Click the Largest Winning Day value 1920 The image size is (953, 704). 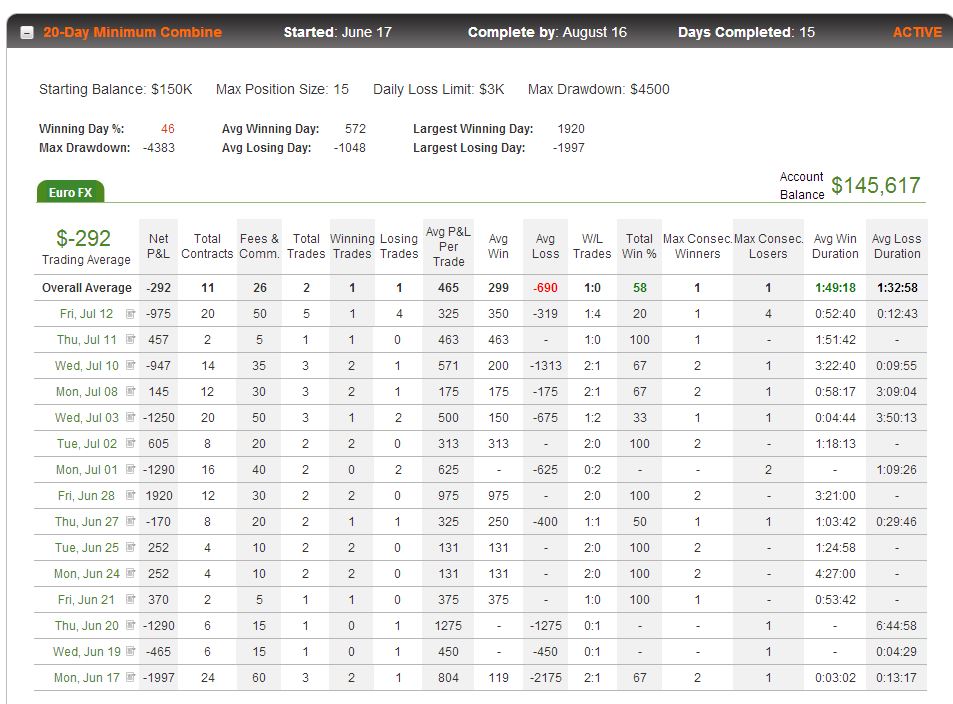pos(571,129)
